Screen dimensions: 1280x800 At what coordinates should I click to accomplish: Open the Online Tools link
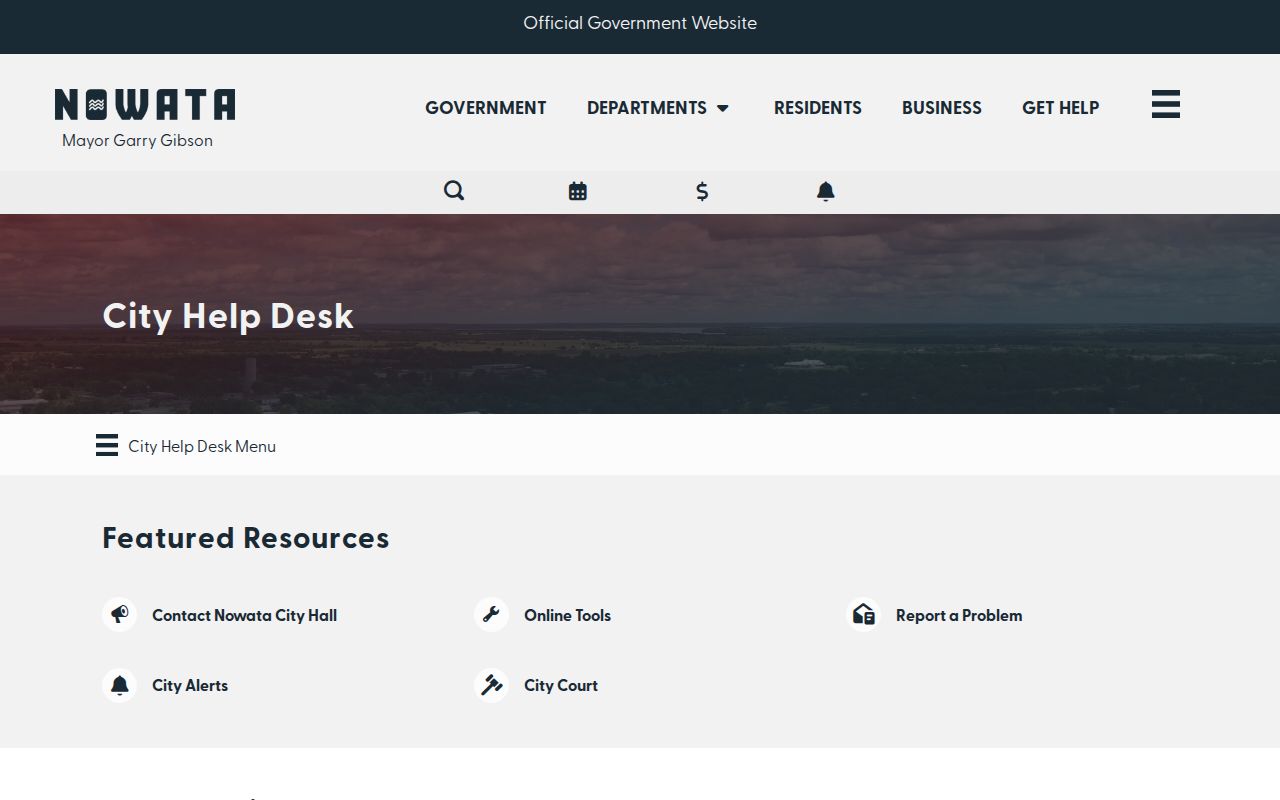coord(567,615)
